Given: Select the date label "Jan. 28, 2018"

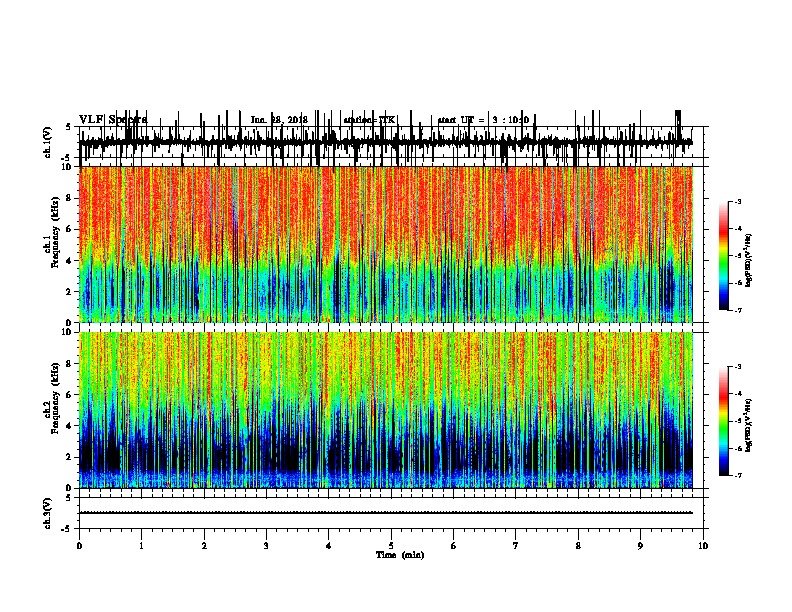Looking at the screenshot, I should tap(279, 120).
